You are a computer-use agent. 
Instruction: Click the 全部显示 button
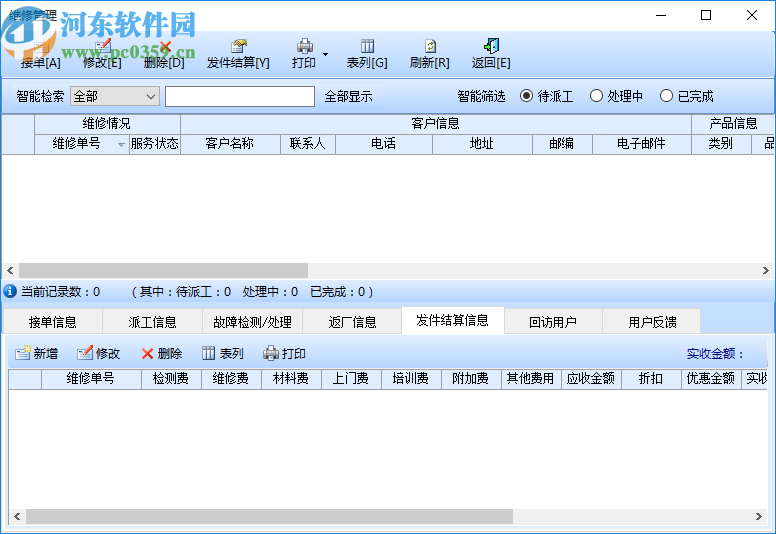pyautogui.click(x=348, y=97)
